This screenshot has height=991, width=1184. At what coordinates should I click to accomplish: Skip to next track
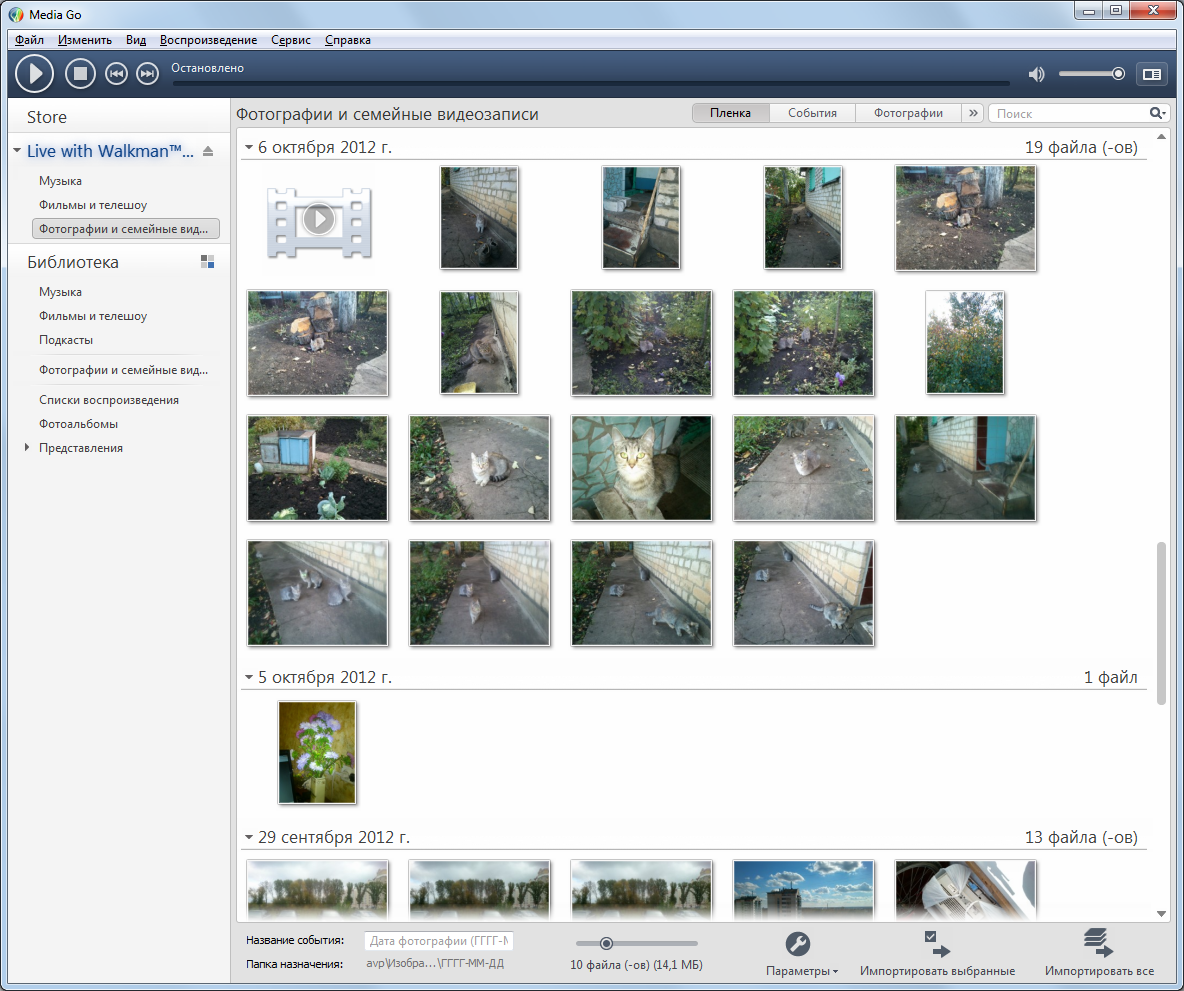coord(147,74)
